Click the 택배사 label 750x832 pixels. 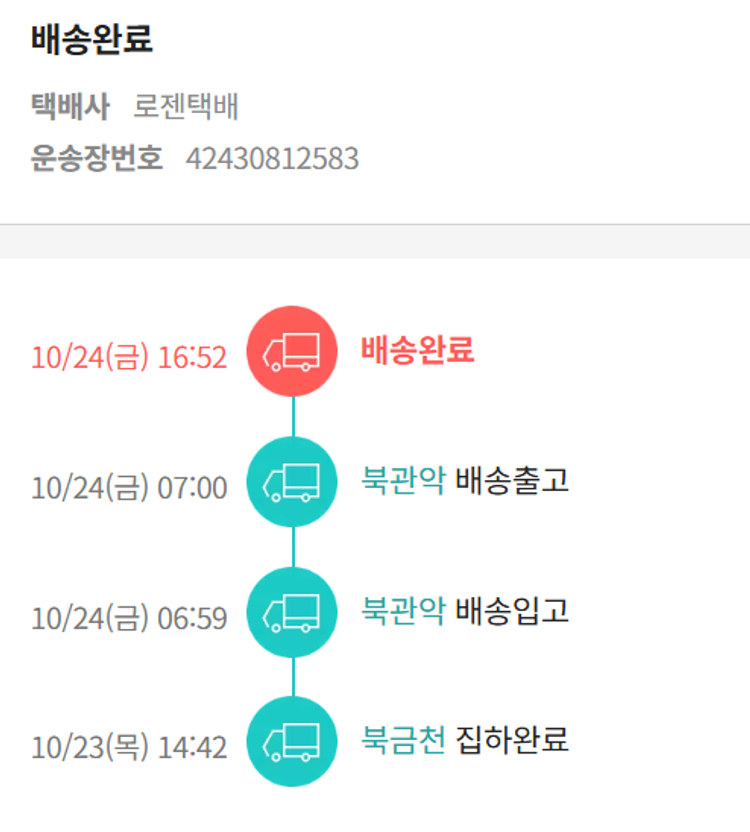pyautogui.click(x=70, y=107)
